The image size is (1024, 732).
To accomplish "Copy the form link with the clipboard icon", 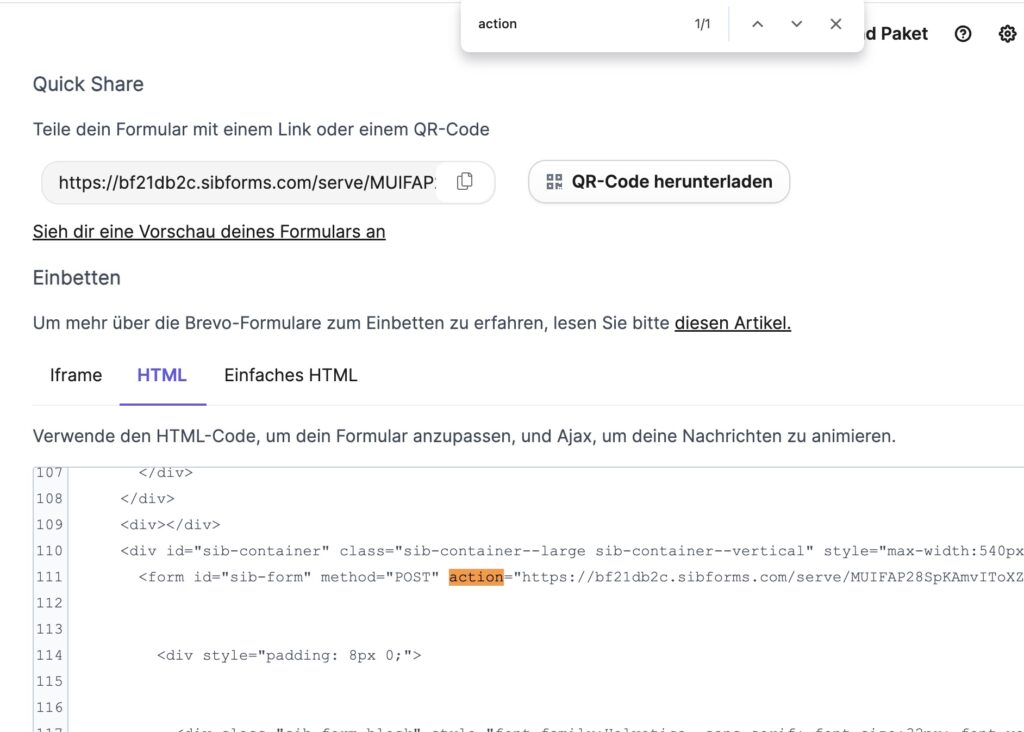I will pyautogui.click(x=464, y=182).
